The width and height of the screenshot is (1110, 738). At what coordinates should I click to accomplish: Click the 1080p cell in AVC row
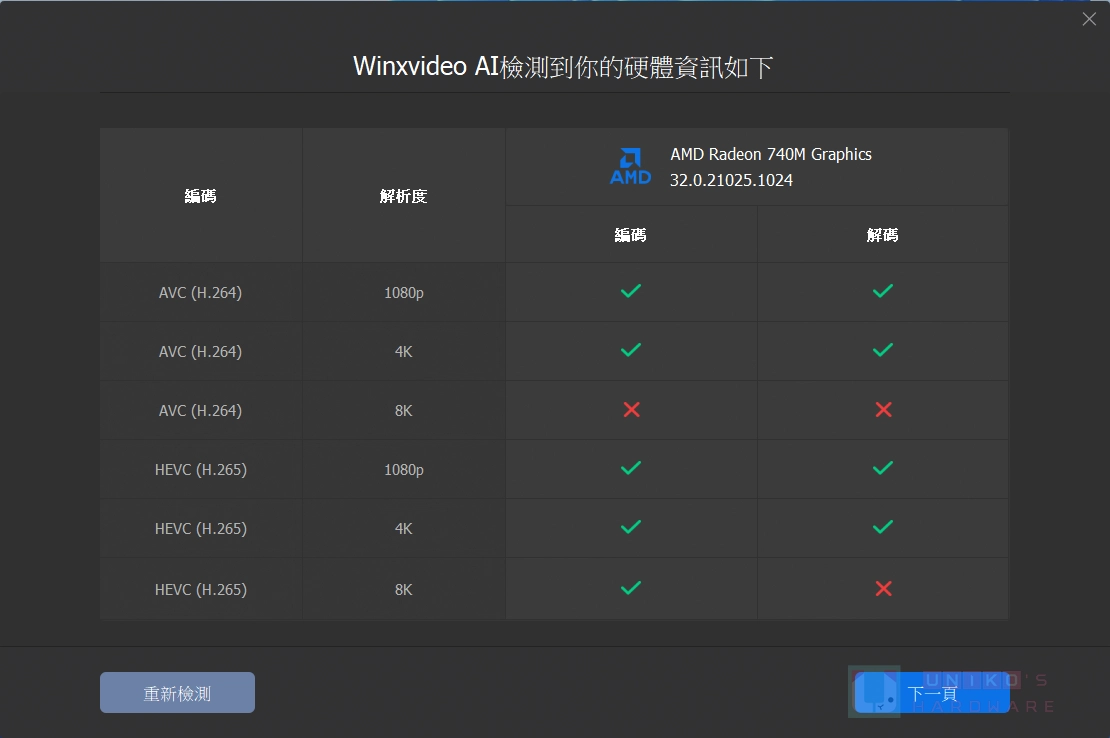tap(404, 292)
